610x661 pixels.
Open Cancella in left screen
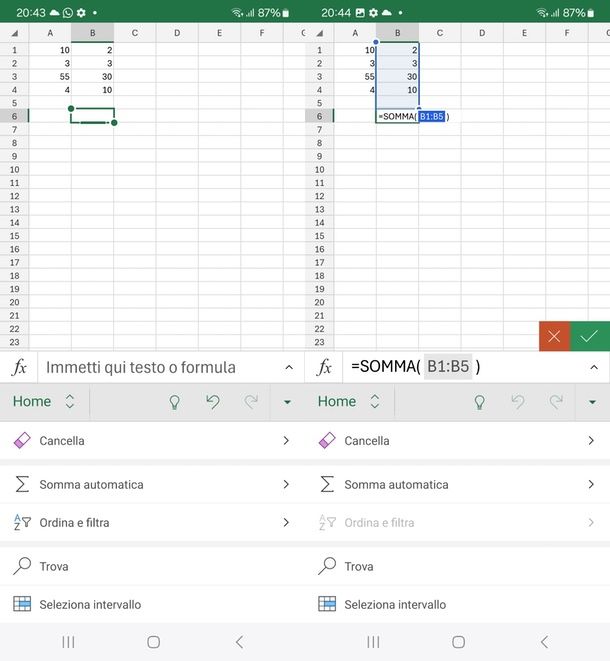point(152,441)
